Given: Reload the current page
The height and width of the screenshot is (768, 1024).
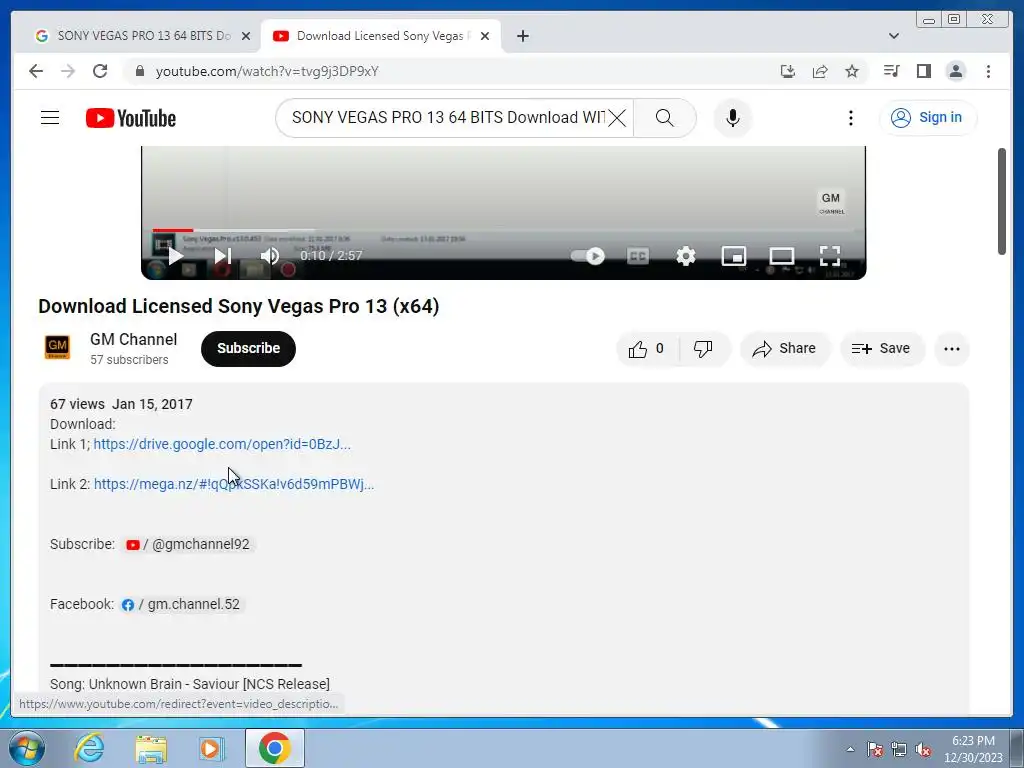Looking at the screenshot, I should (100, 71).
